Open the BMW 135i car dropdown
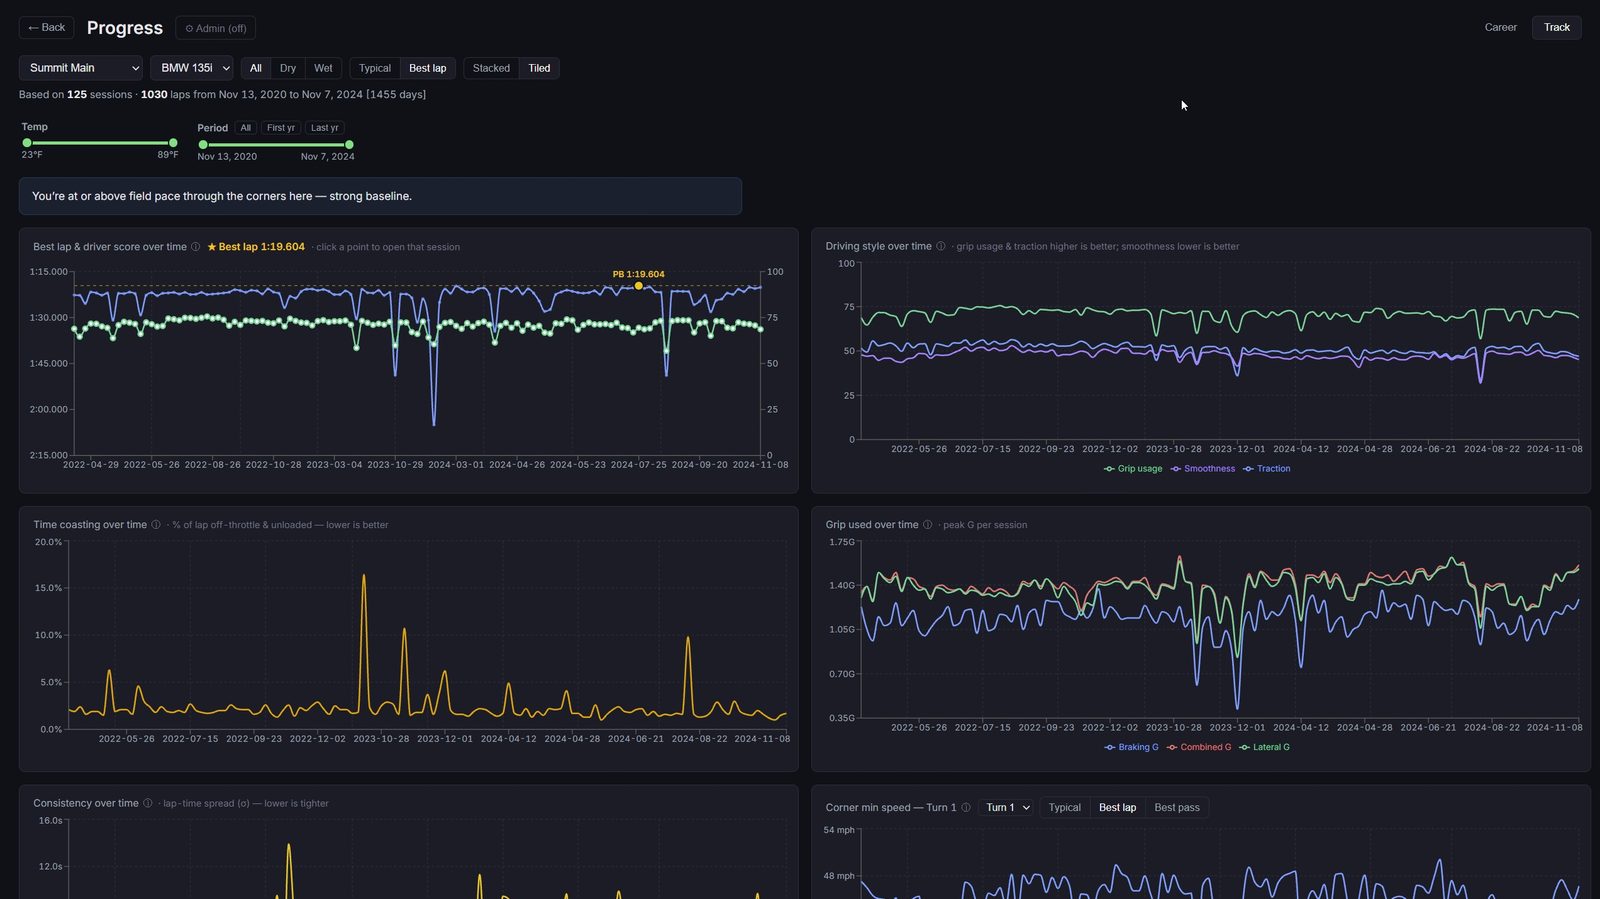The height and width of the screenshot is (899, 1600). [192, 68]
